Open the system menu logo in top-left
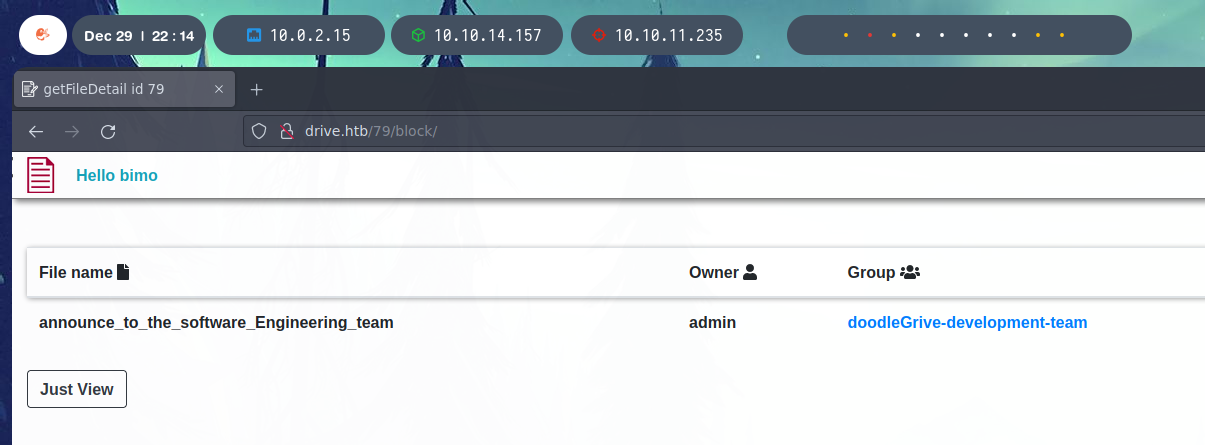The width and height of the screenshot is (1205, 445). coord(43,35)
